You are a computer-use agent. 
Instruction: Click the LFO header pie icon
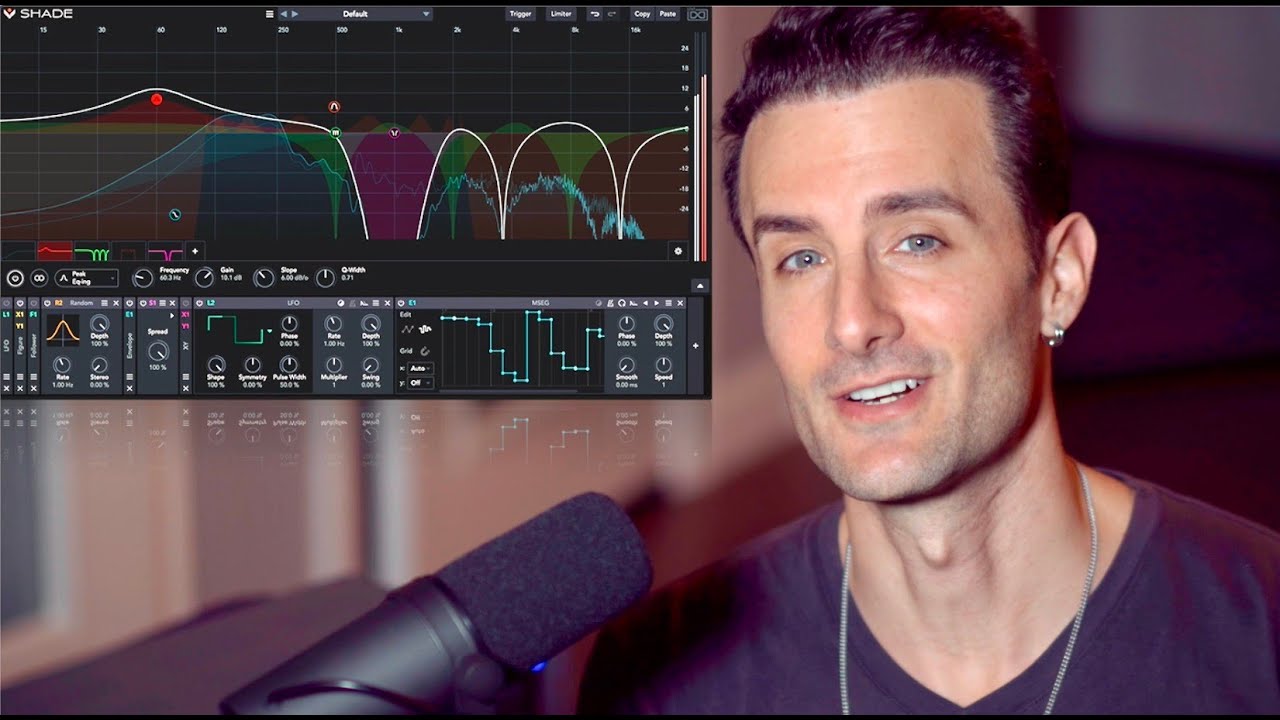pyautogui.click(x=341, y=303)
